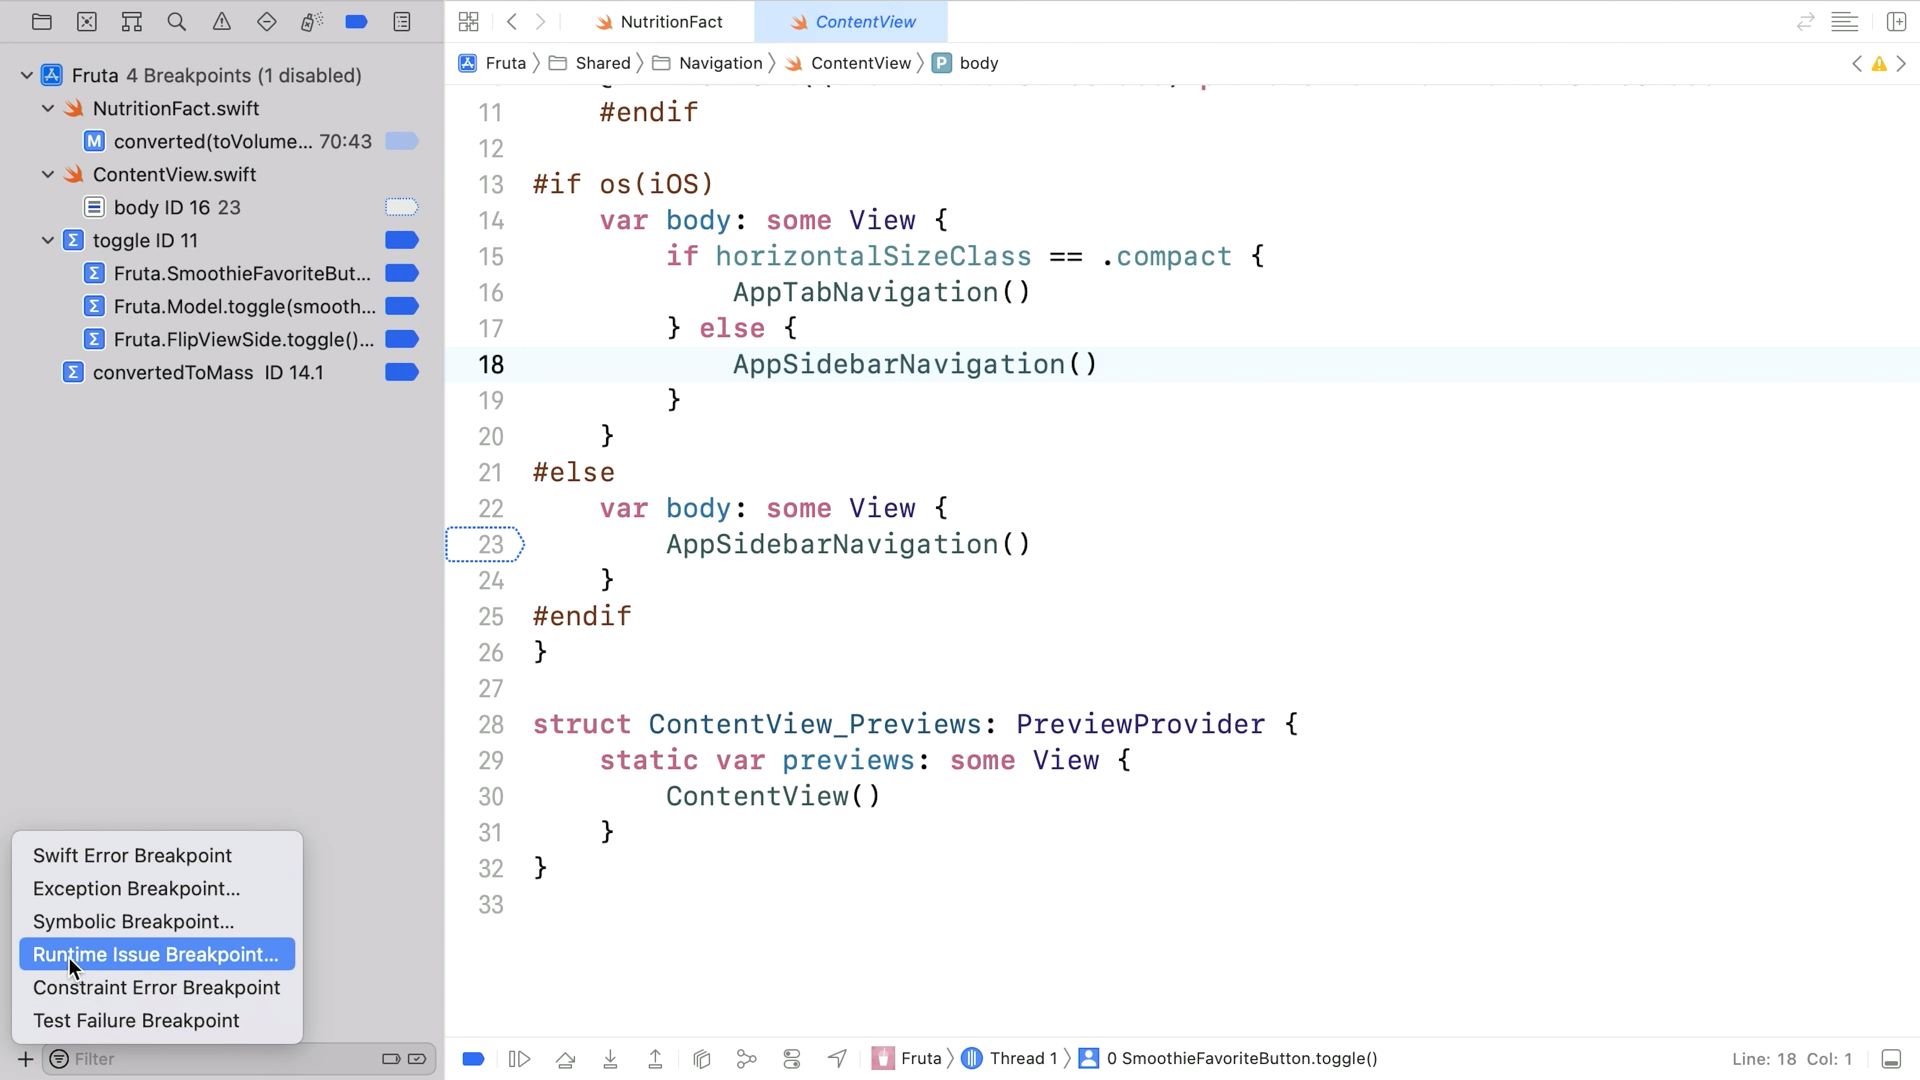Open the debug view hierarchy icon
1920x1080 pixels.
(x=701, y=1059)
